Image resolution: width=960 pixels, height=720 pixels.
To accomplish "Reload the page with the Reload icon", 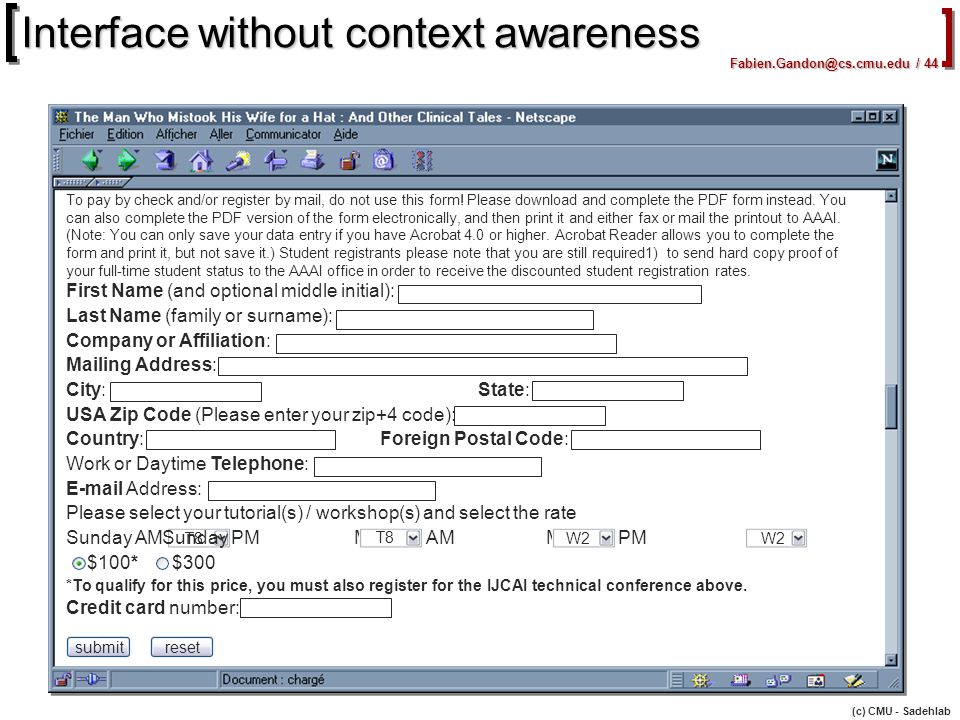I will pyautogui.click(x=164, y=161).
